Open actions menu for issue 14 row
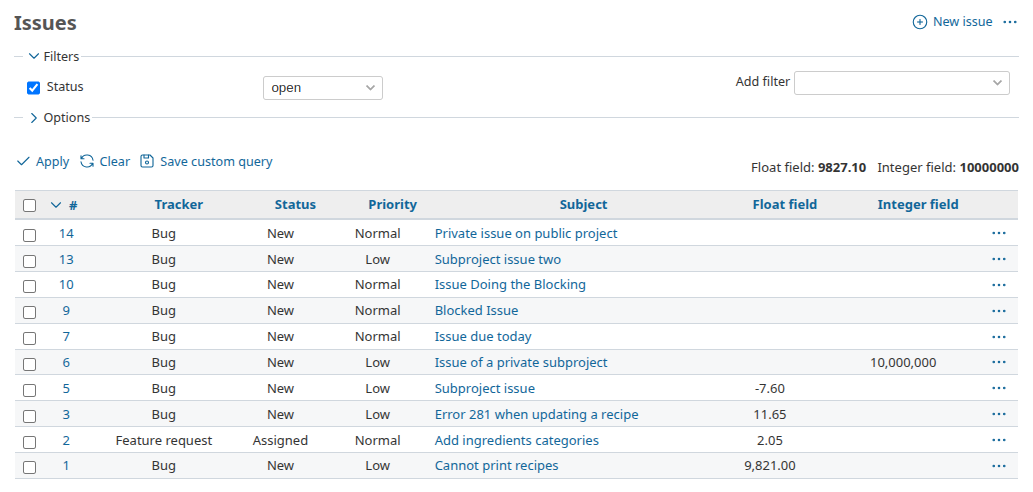Screen dimensions: 1033x492 tap(998, 233)
